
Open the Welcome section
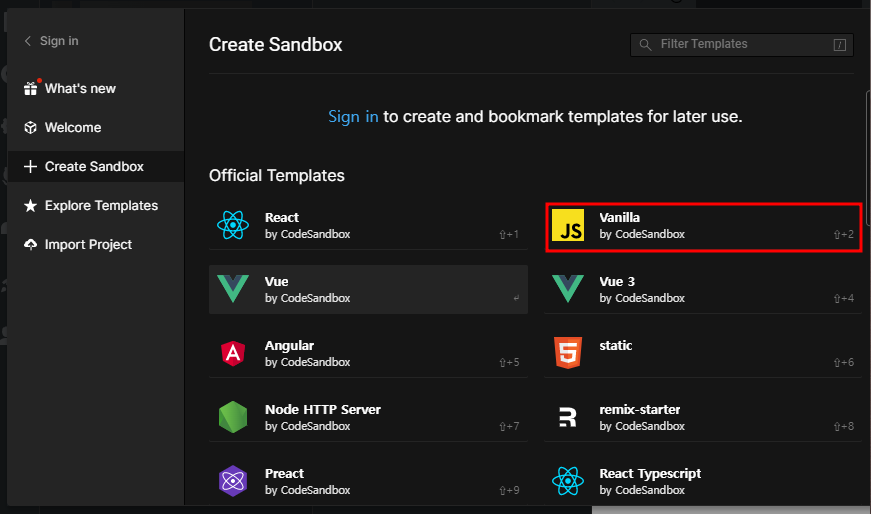click(96, 127)
